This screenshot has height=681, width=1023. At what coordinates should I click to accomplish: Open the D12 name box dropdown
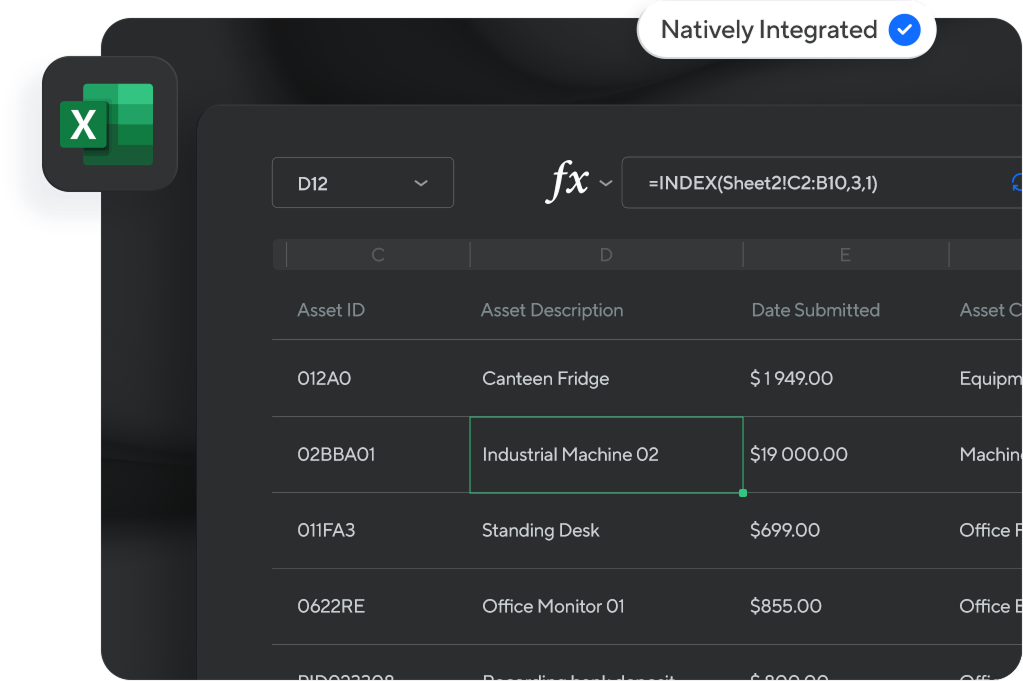tap(421, 183)
